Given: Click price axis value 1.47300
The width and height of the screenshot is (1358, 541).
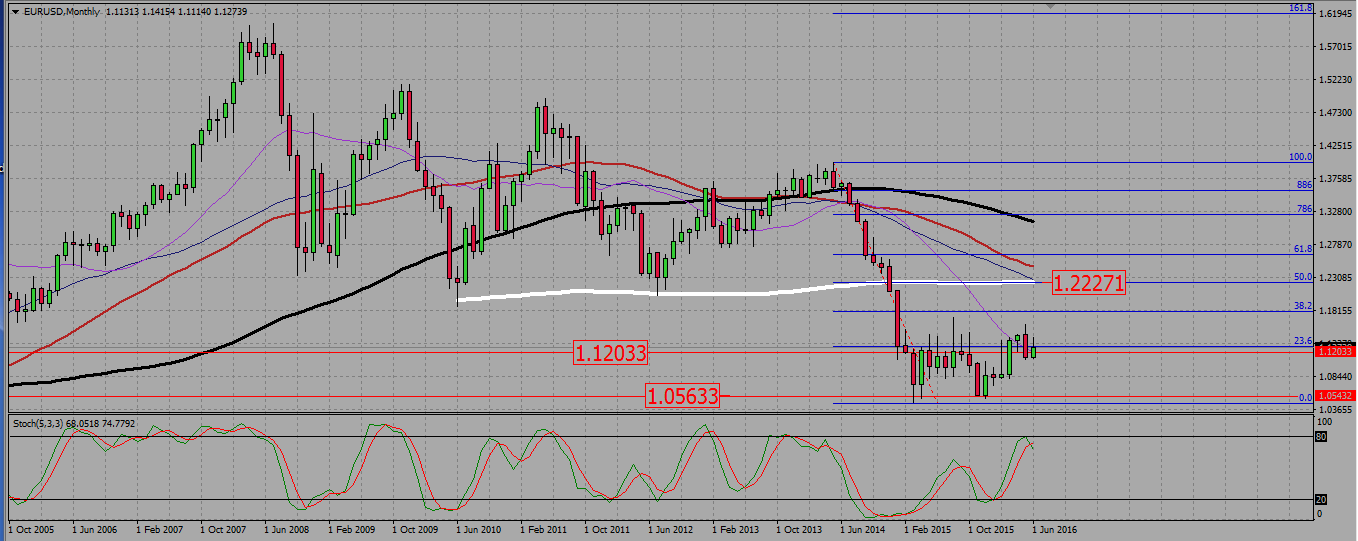Looking at the screenshot, I should pyautogui.click(x=1337, y=113).
